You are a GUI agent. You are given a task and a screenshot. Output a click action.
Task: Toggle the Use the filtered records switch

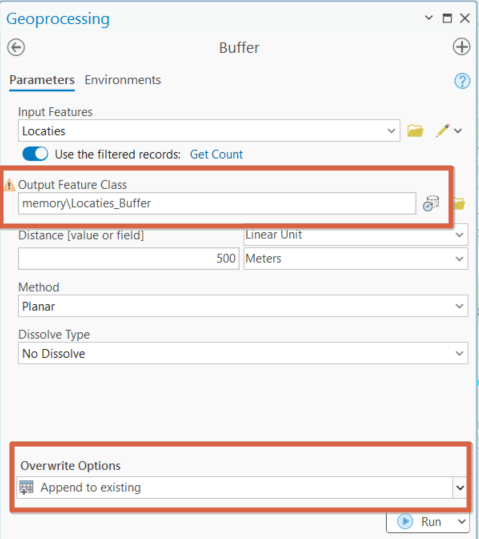(35, 154)
